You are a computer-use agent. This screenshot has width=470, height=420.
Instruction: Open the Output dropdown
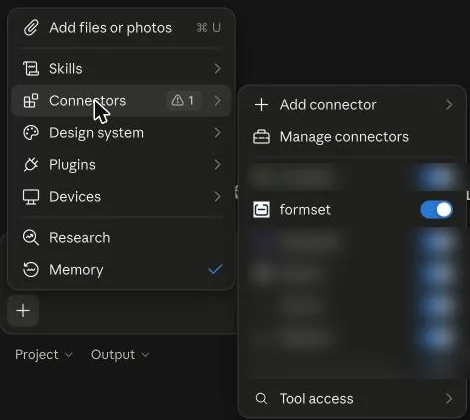coord(120,355)
